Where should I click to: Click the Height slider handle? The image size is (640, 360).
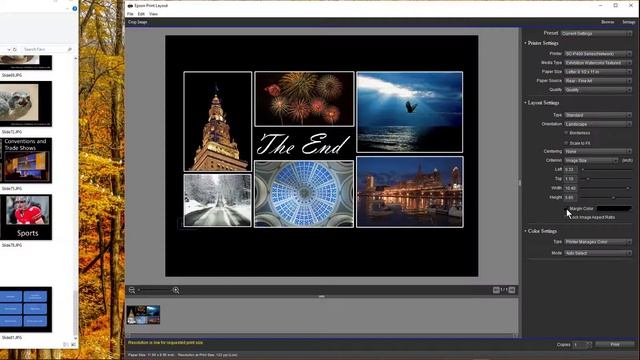[613, 198]
